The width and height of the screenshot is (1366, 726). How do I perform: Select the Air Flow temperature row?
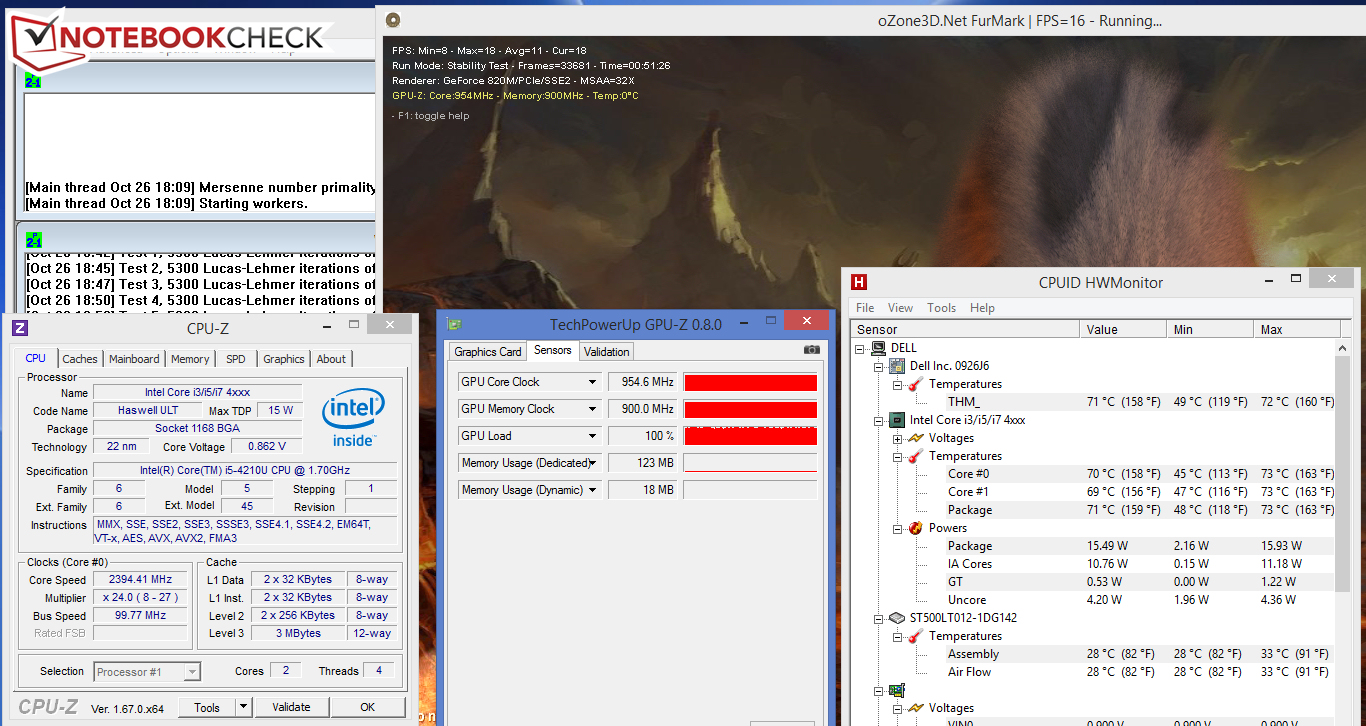pyautogui.click(x=1140, y=672)
